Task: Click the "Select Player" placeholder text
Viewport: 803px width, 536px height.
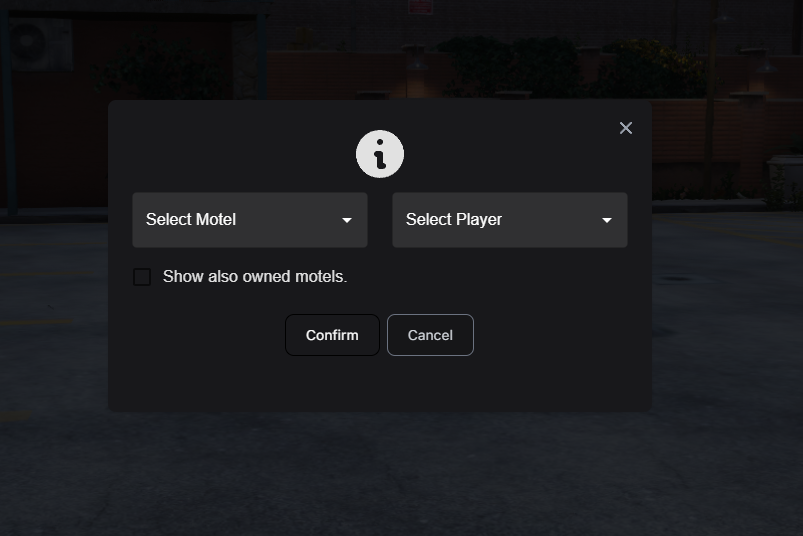Action: pos(454,220)
